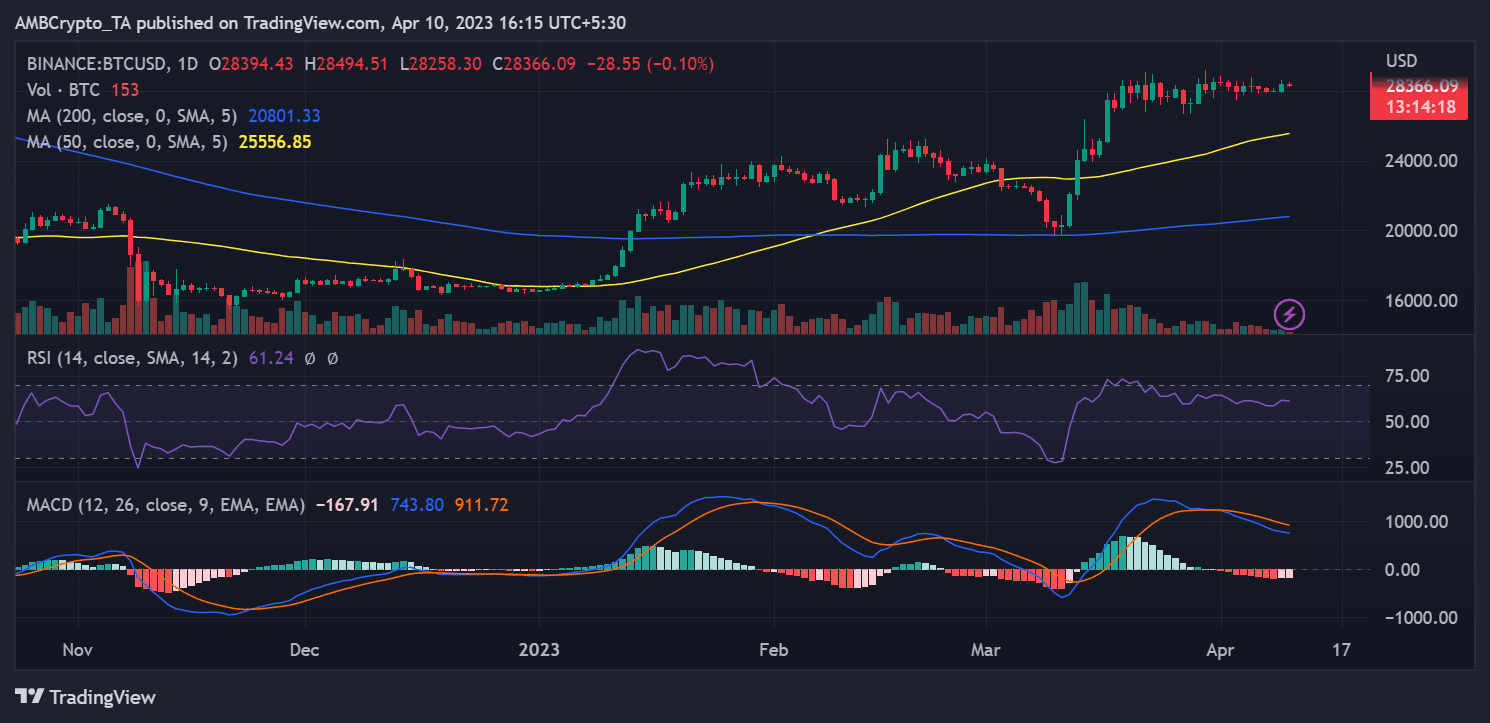1490x723 pixels.
Task: Click the Apr label on time axis
Action: click(x=1221, y=650)
